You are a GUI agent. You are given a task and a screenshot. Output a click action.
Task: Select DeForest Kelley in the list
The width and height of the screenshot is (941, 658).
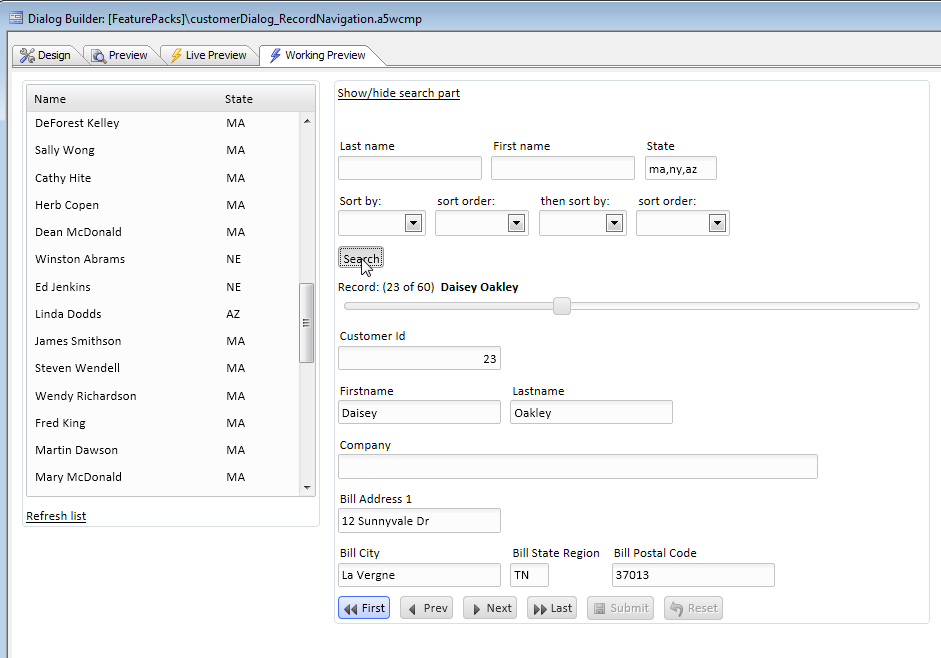click(163, 123)
